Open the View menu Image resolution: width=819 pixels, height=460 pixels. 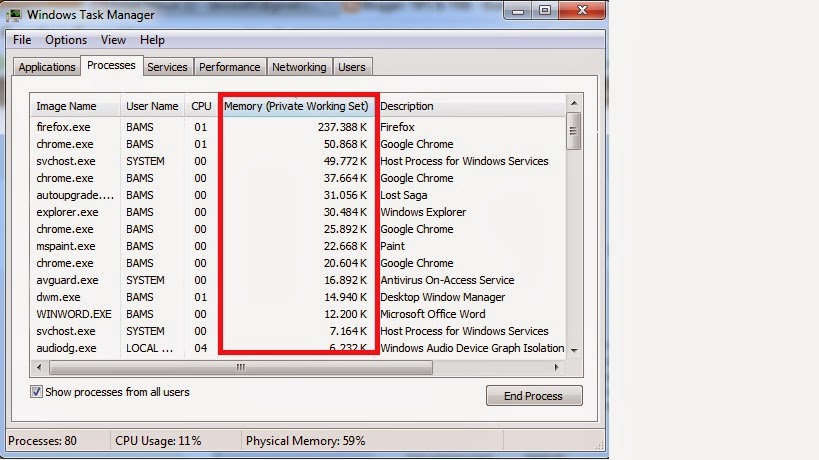tap(113, 40)
